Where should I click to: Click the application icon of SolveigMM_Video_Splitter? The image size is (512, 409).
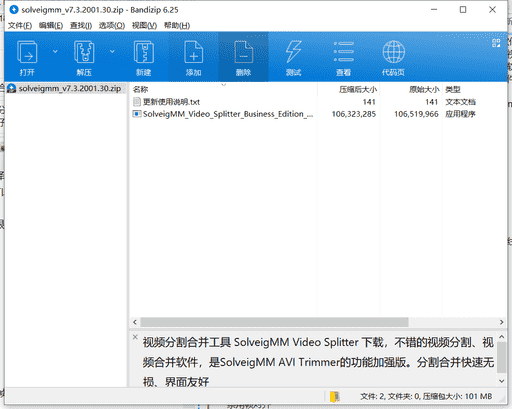[137, 114]
